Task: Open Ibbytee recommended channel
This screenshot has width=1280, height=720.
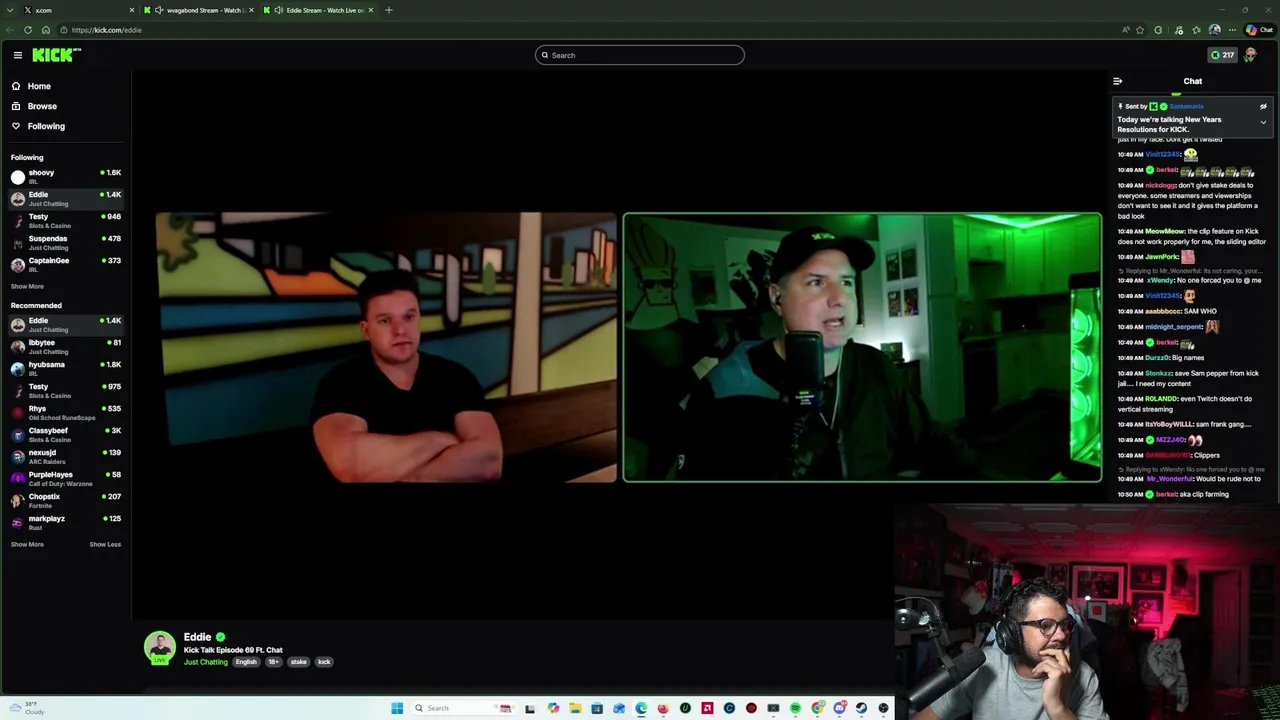Action: coord(65,346)
